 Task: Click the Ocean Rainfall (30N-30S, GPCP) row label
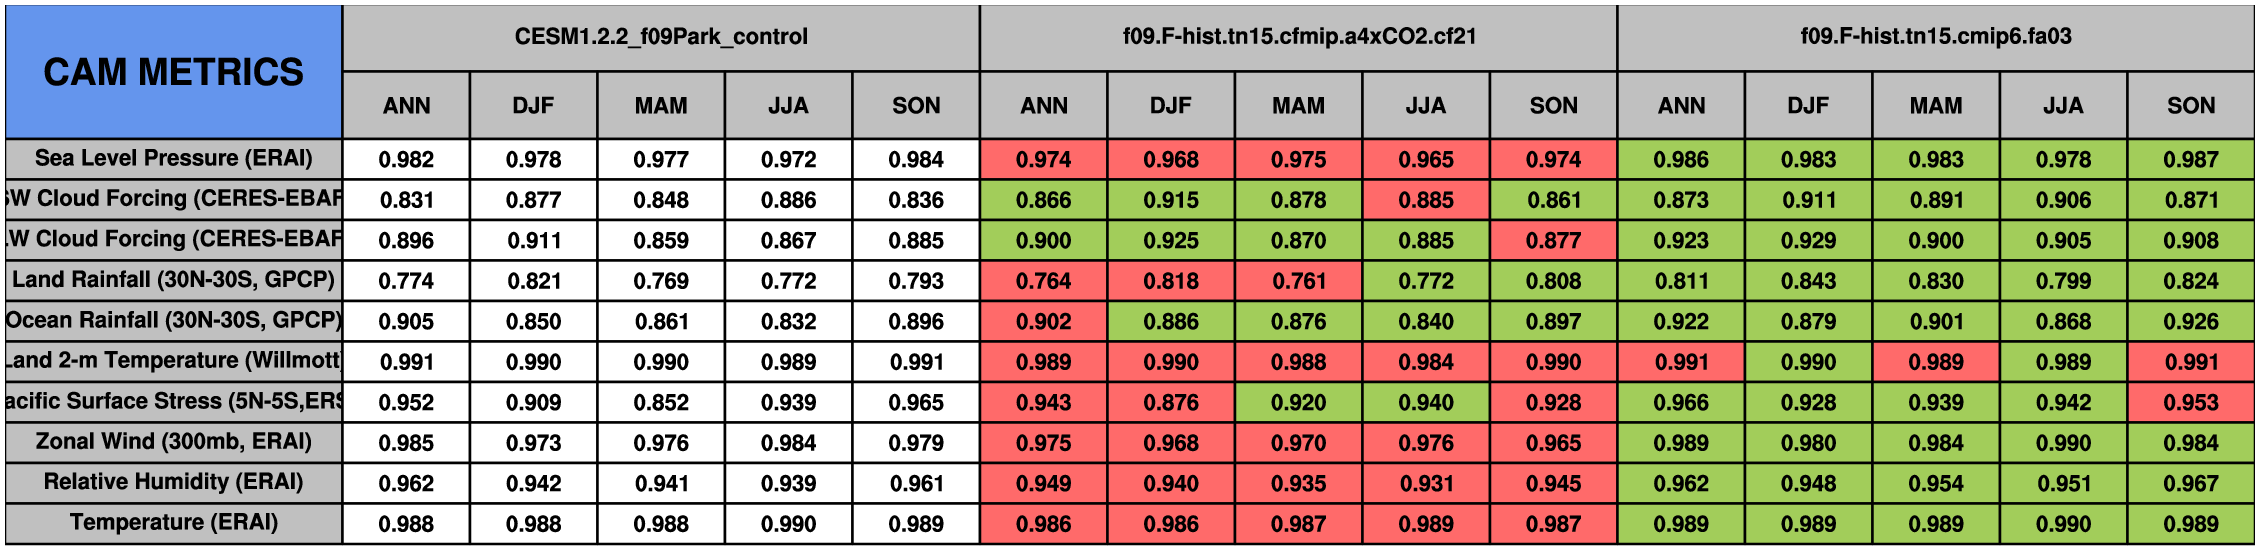(173, 321)
